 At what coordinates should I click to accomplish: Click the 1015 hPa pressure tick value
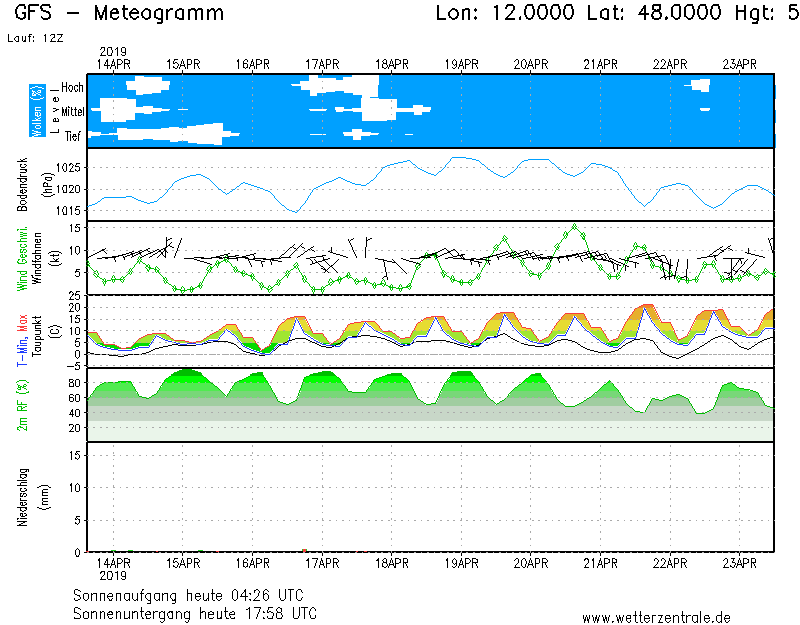tap(68, 211)
